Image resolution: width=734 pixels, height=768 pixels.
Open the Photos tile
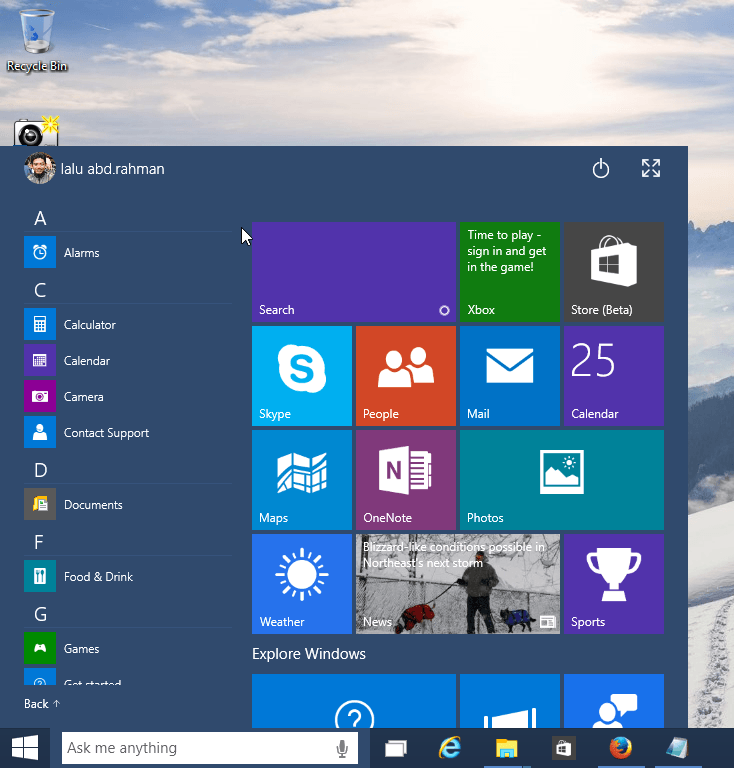[x=562, y=480]
